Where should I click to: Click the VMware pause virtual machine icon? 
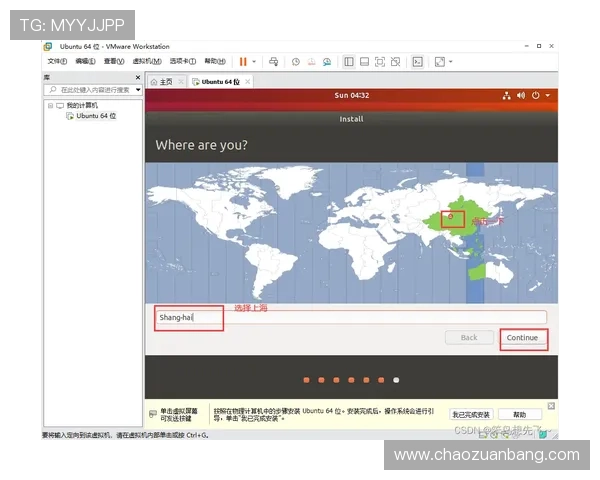(243, 61)
